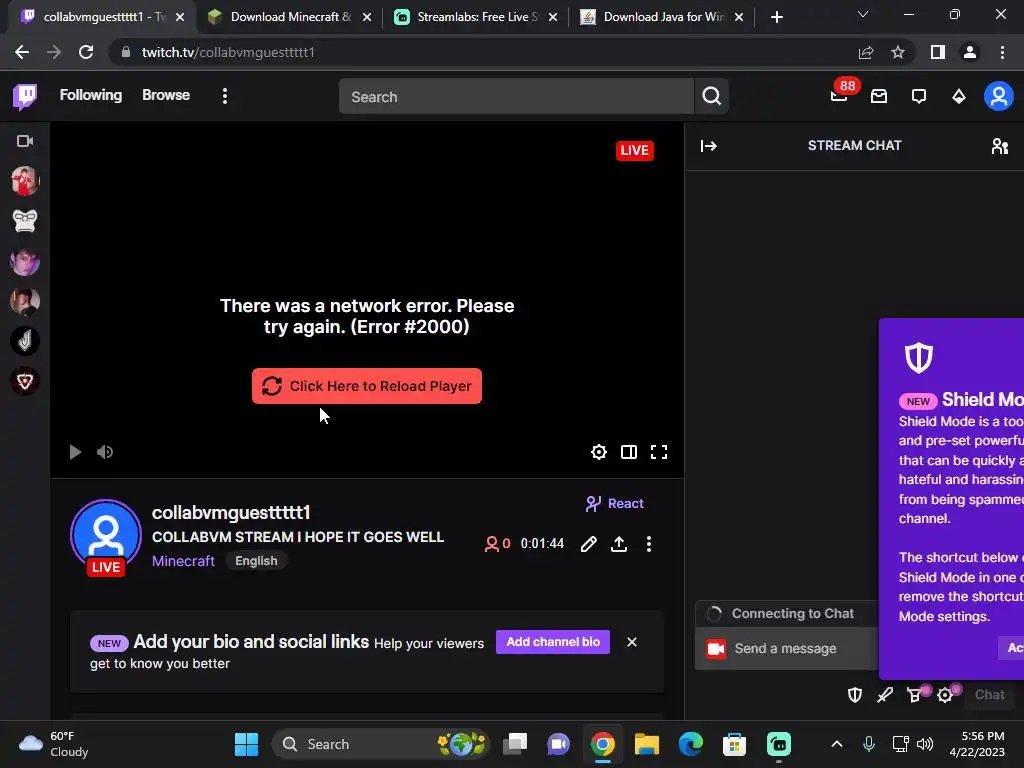Open the Get Bits diamond icon
This screenshot has width=1024, height=768.
[x=958, y=97]
